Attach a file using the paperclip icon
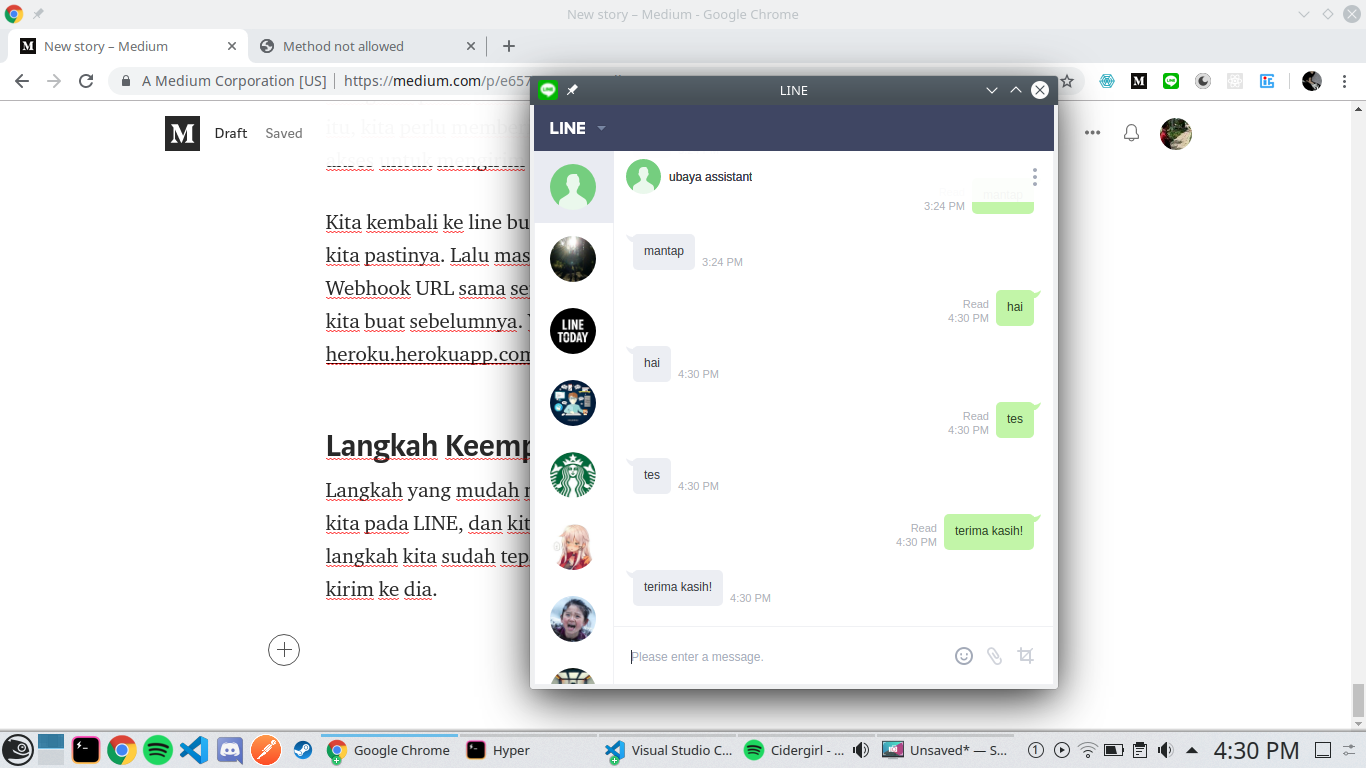 click(994, 656)
